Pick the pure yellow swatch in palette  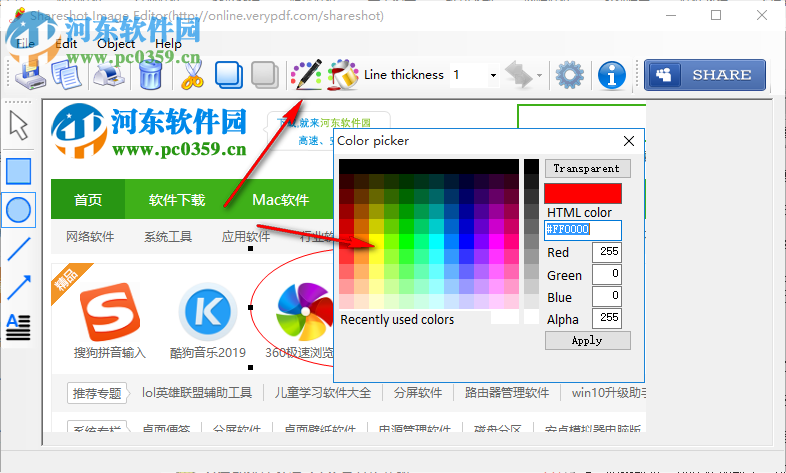tap(376, 242)
